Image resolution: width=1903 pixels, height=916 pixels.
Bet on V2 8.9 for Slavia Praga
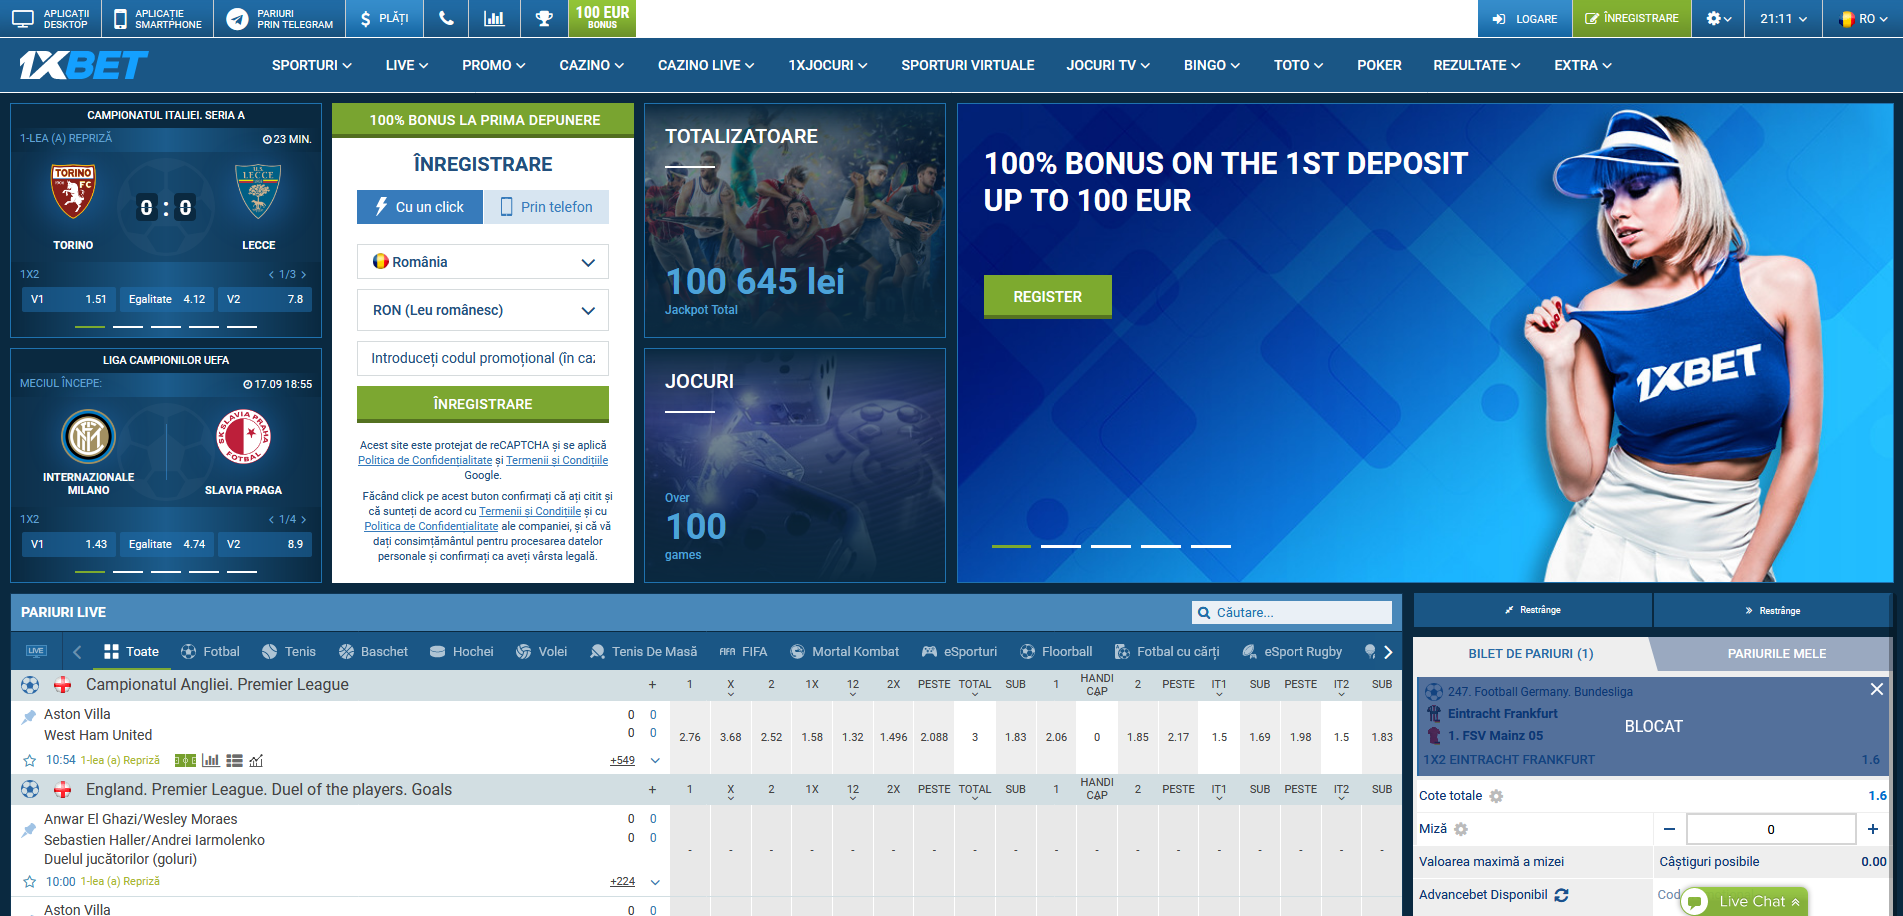264,544
